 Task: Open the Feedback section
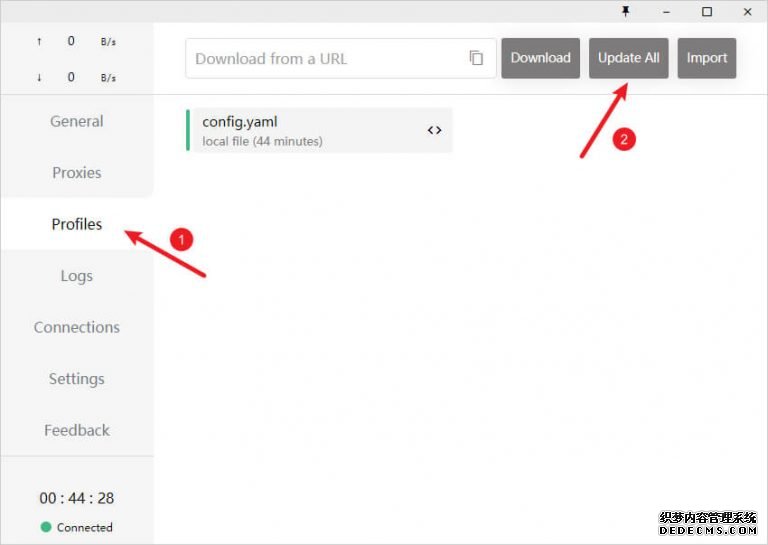coord(77,430)
